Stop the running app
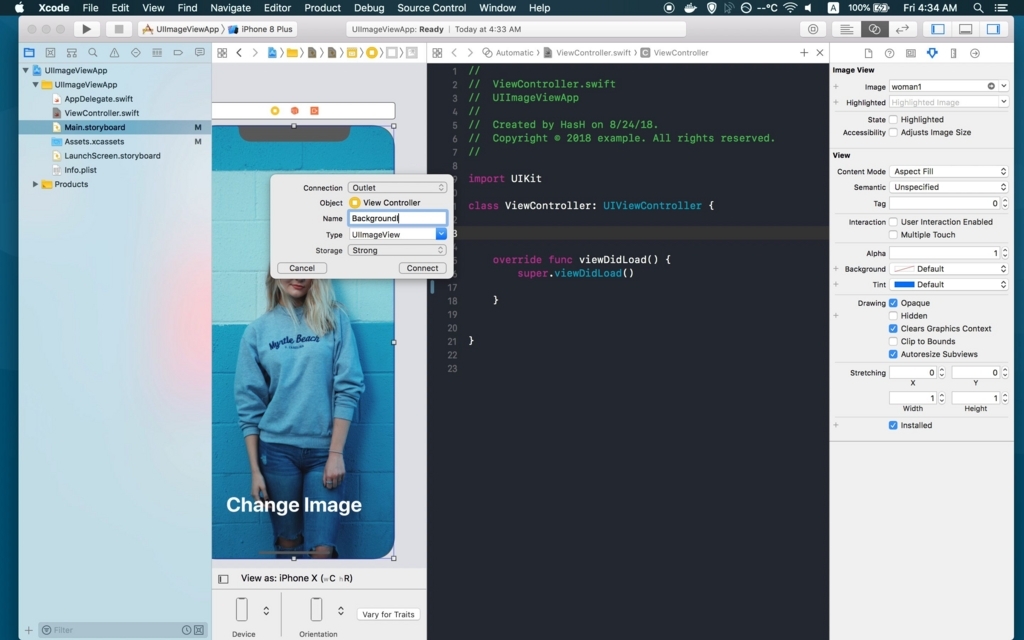The image size is (1024, 640). (x=118, y=29)
